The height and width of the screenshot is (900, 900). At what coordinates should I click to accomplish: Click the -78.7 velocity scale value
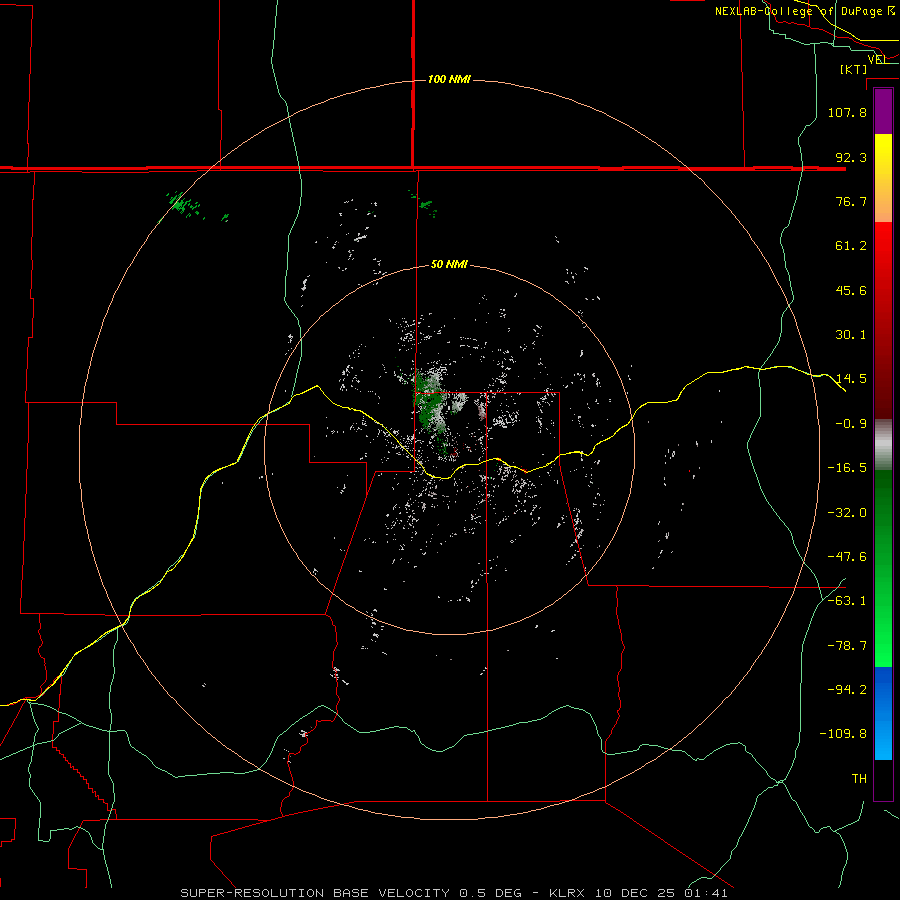[x=847, y=646]
